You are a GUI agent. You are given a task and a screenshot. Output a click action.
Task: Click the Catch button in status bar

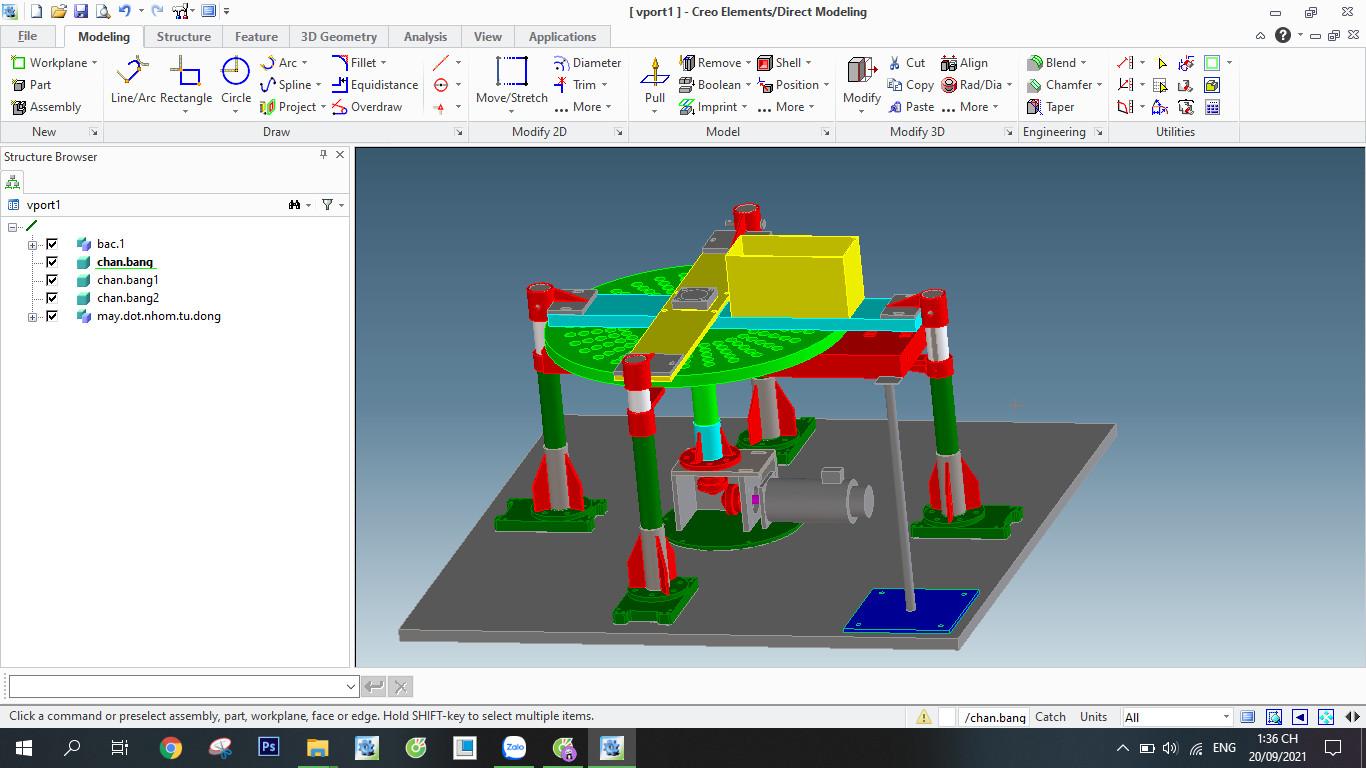pos(1050,717)
